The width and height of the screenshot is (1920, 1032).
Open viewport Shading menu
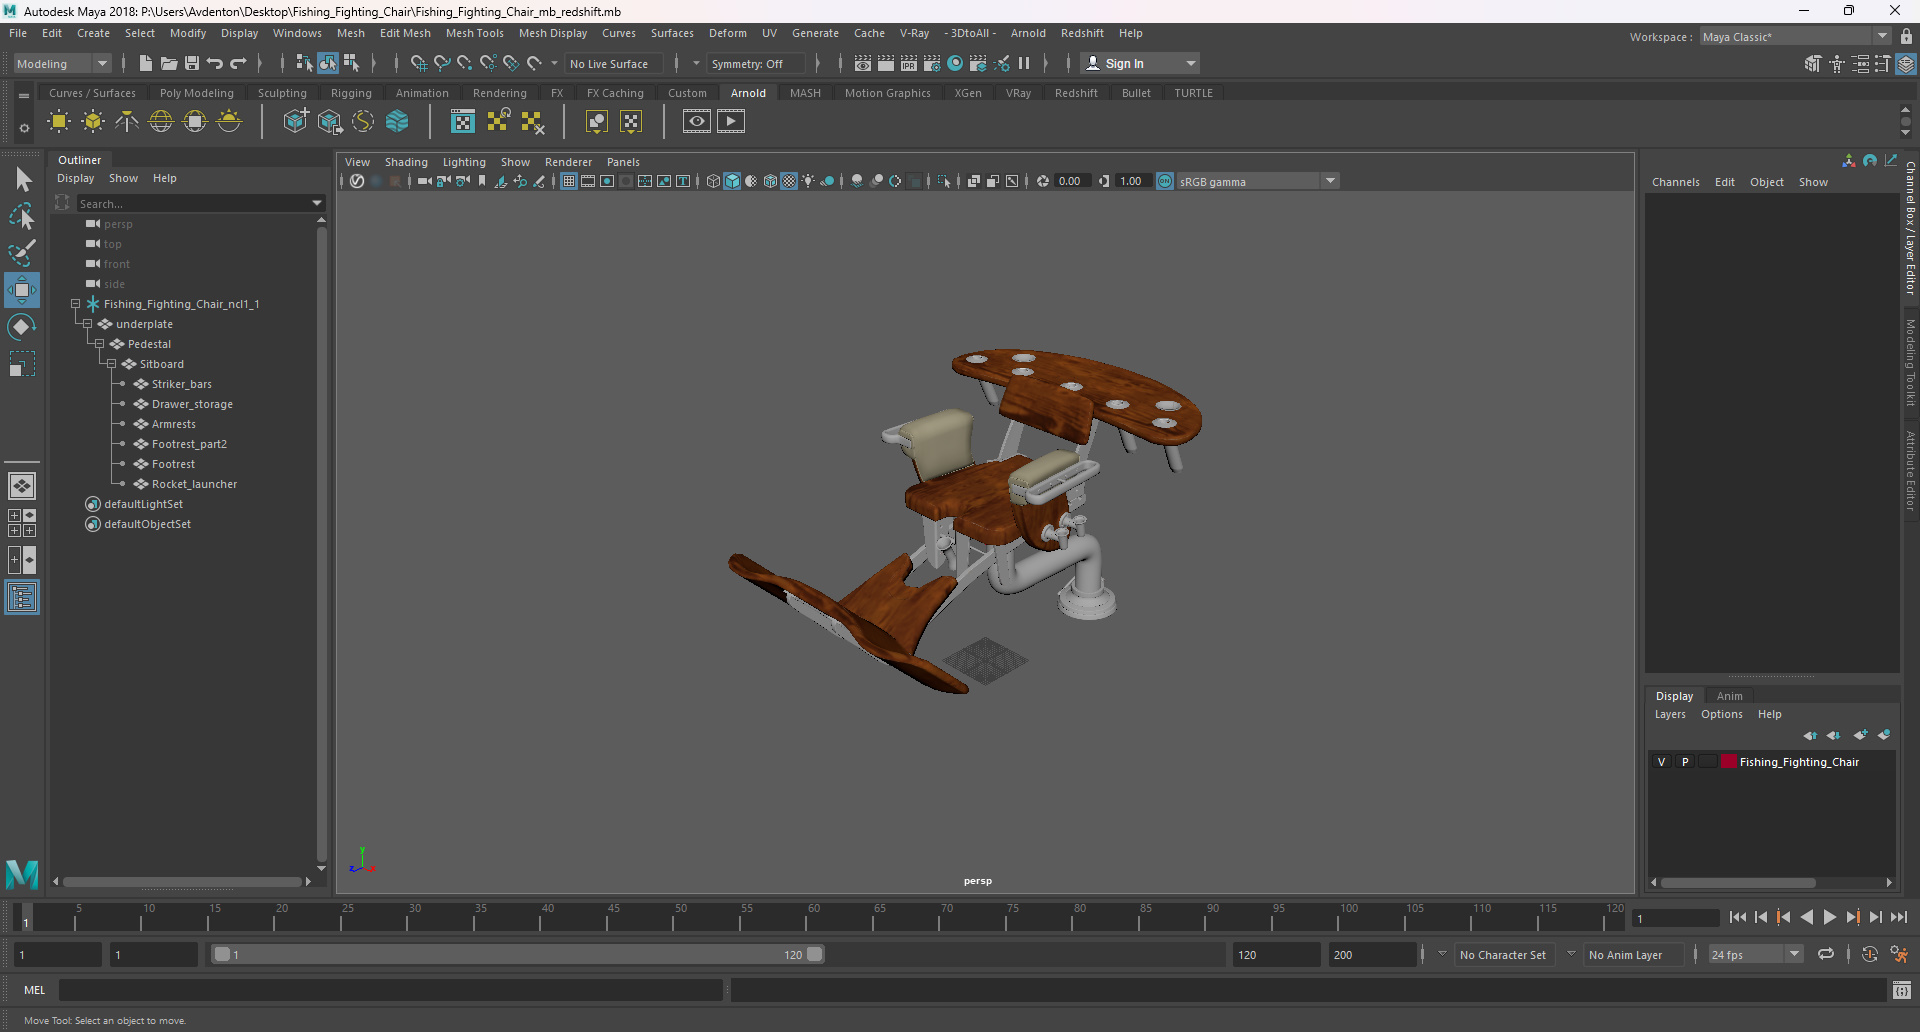(406, 162)
